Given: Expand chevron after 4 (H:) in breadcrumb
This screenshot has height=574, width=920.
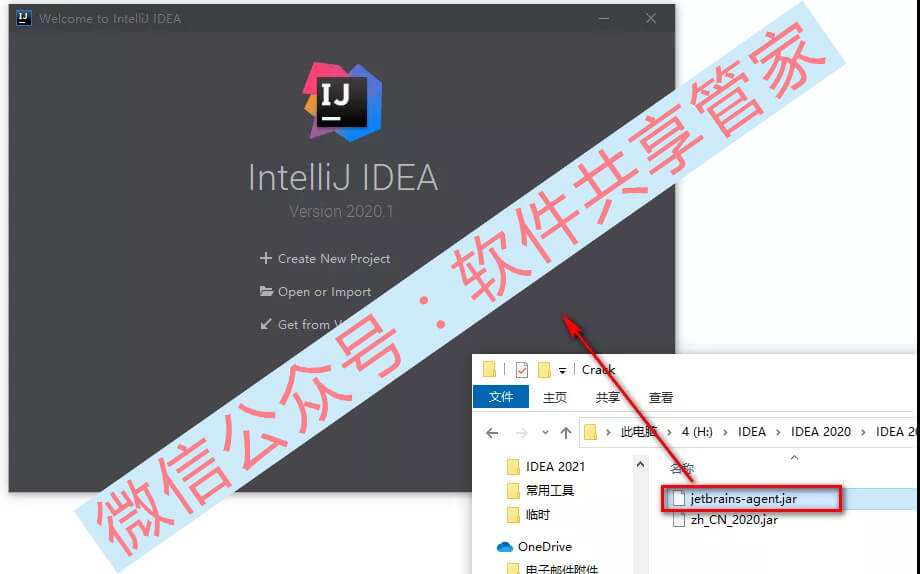Looking at the screenshot, I should point(725,433).
